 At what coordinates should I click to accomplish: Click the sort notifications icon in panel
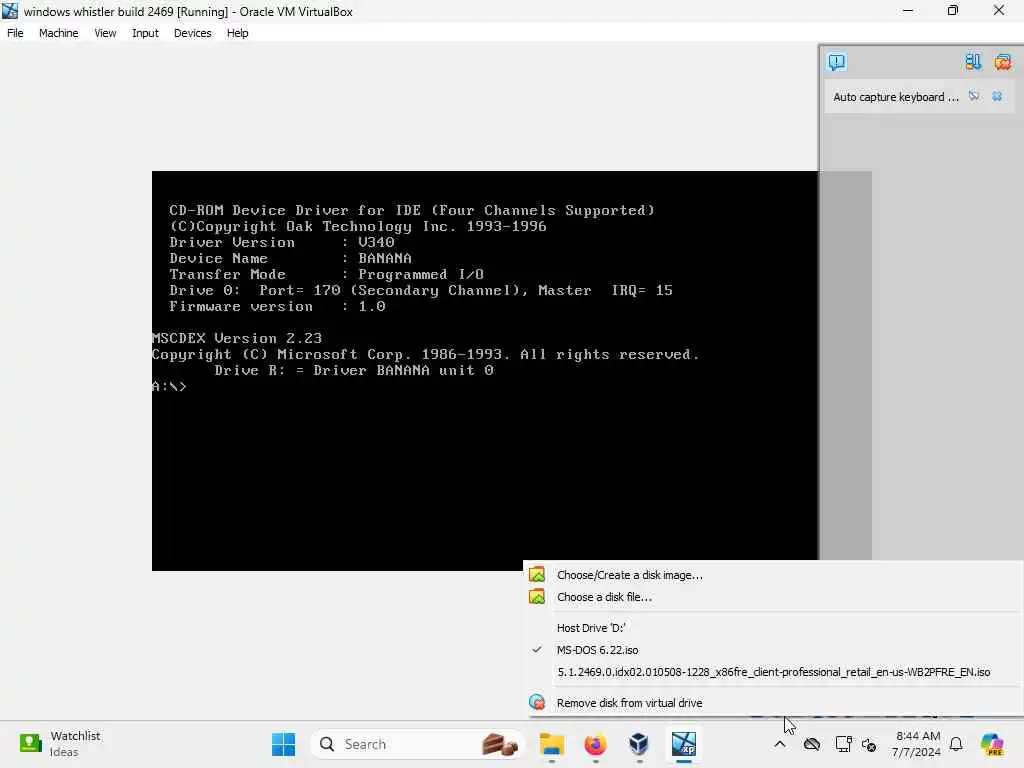pos(973,62)
